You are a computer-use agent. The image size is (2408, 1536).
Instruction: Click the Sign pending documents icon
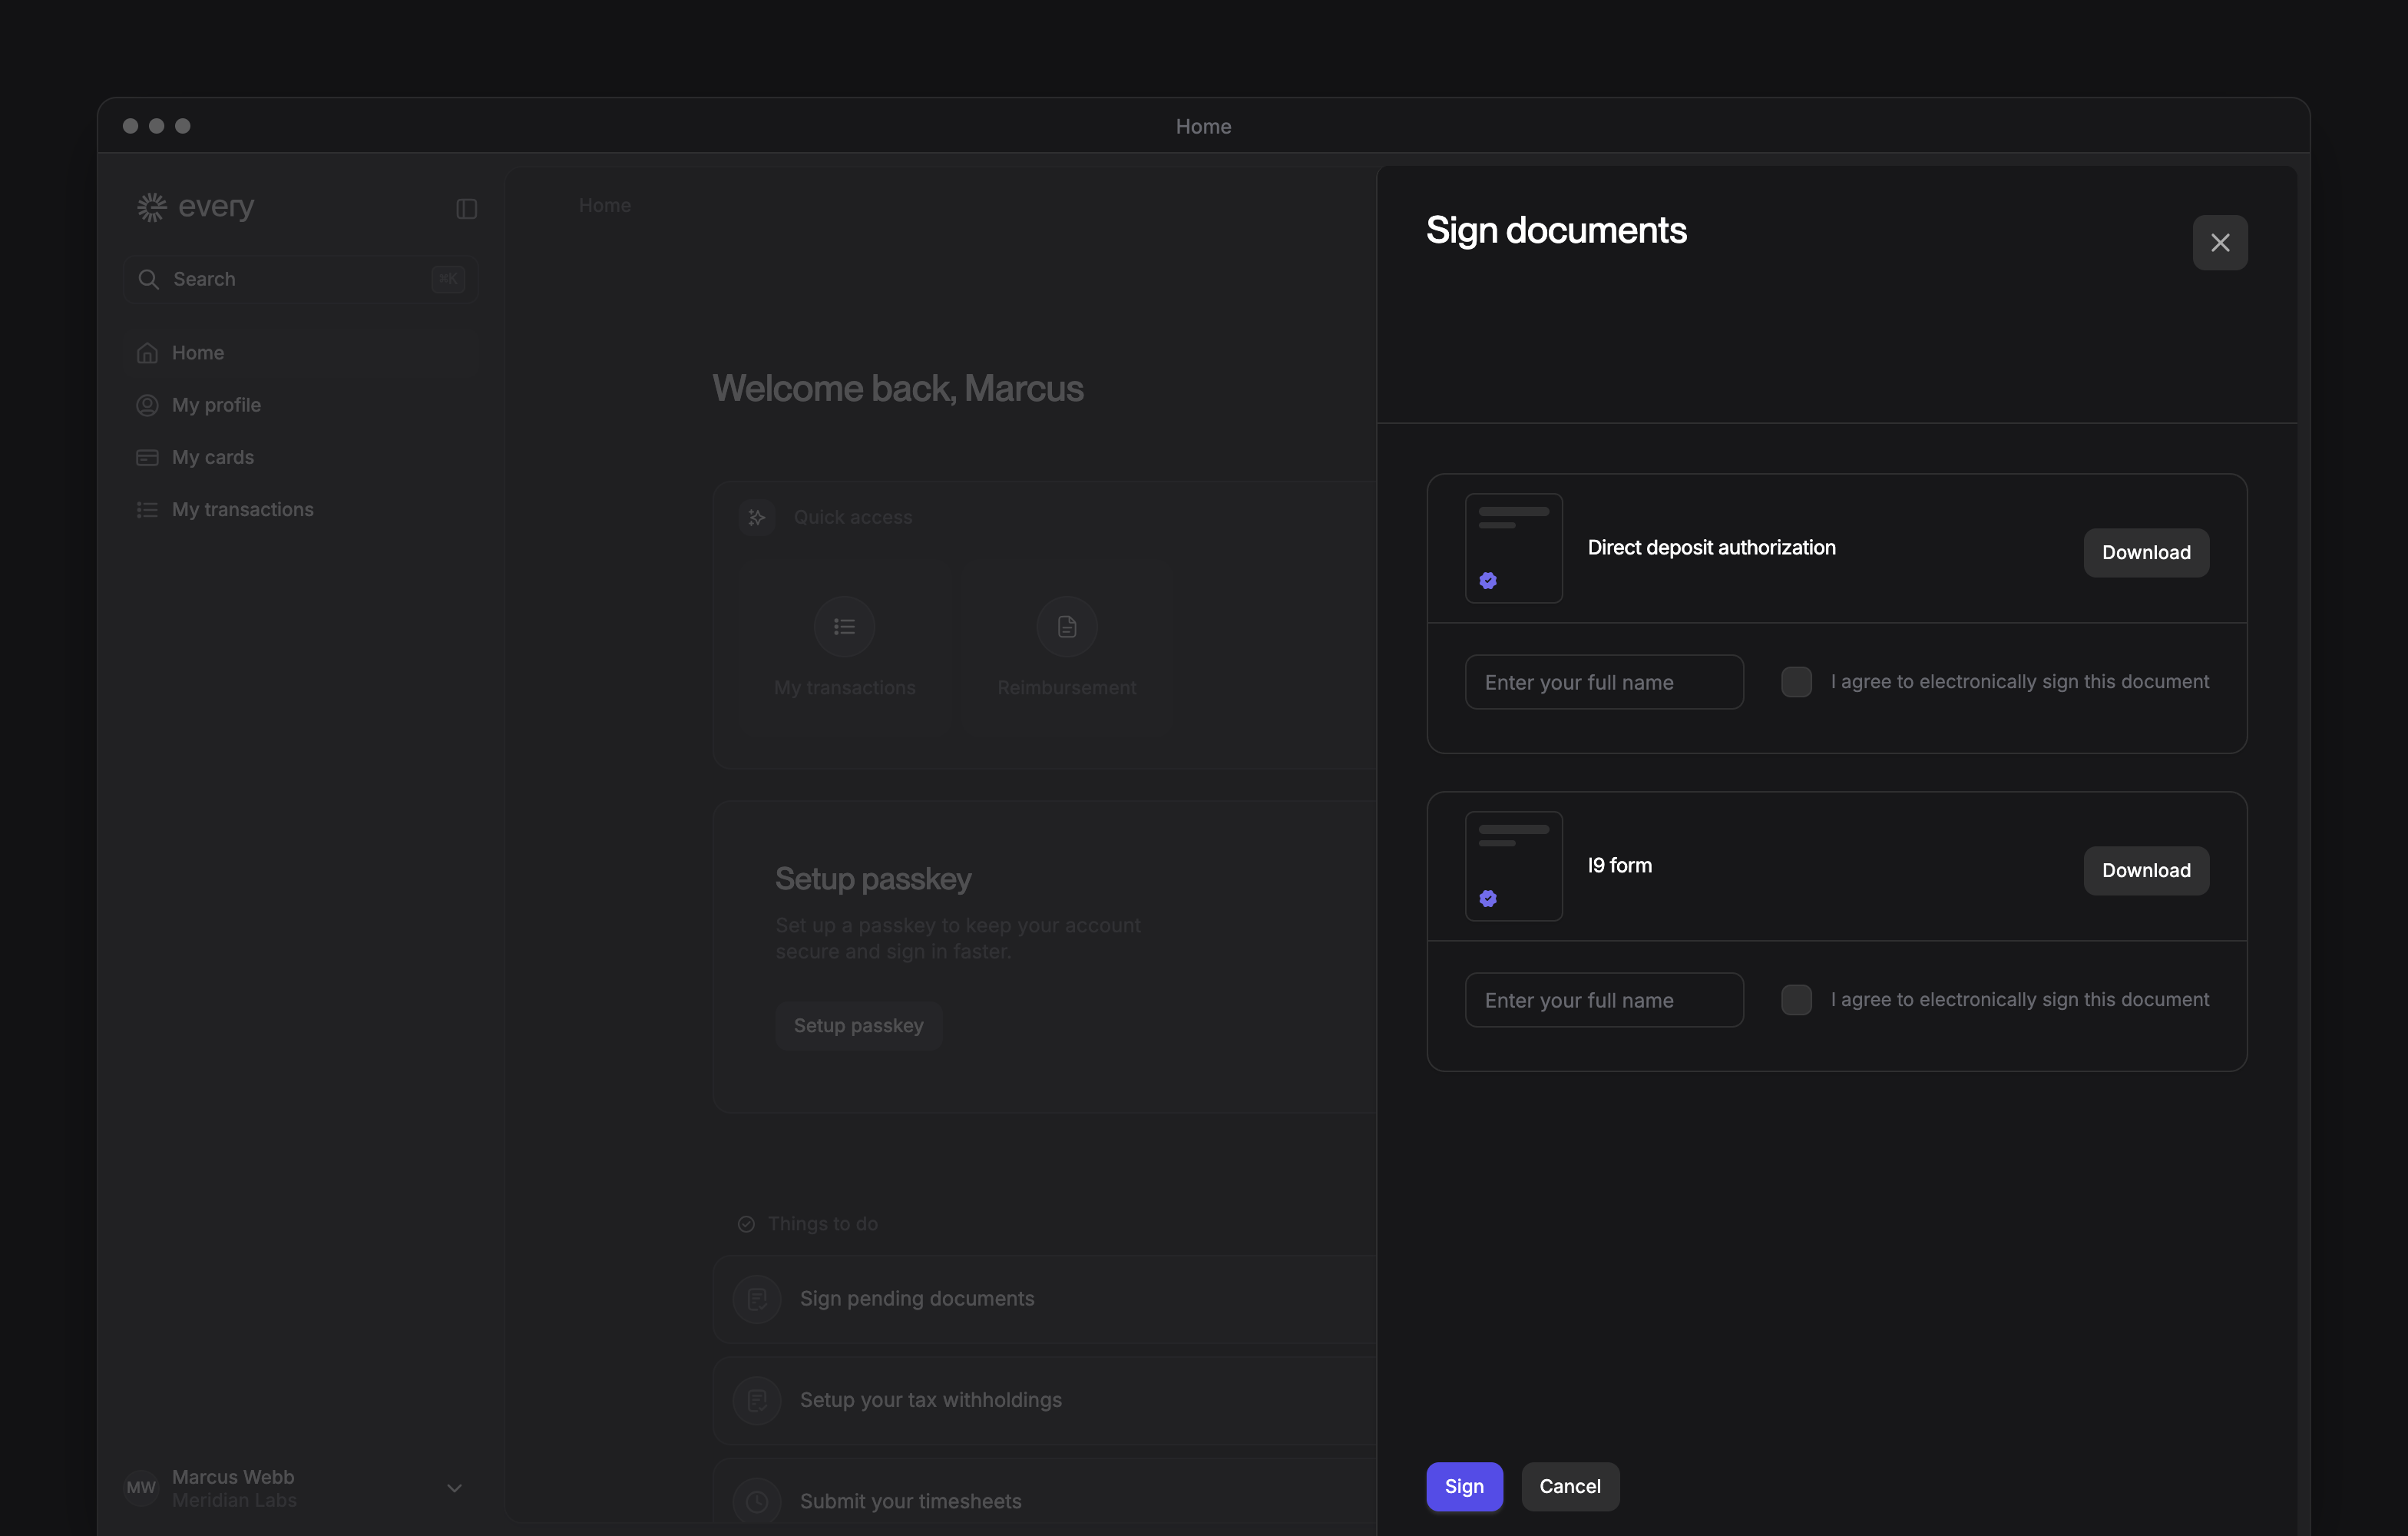coord(757,1299)
